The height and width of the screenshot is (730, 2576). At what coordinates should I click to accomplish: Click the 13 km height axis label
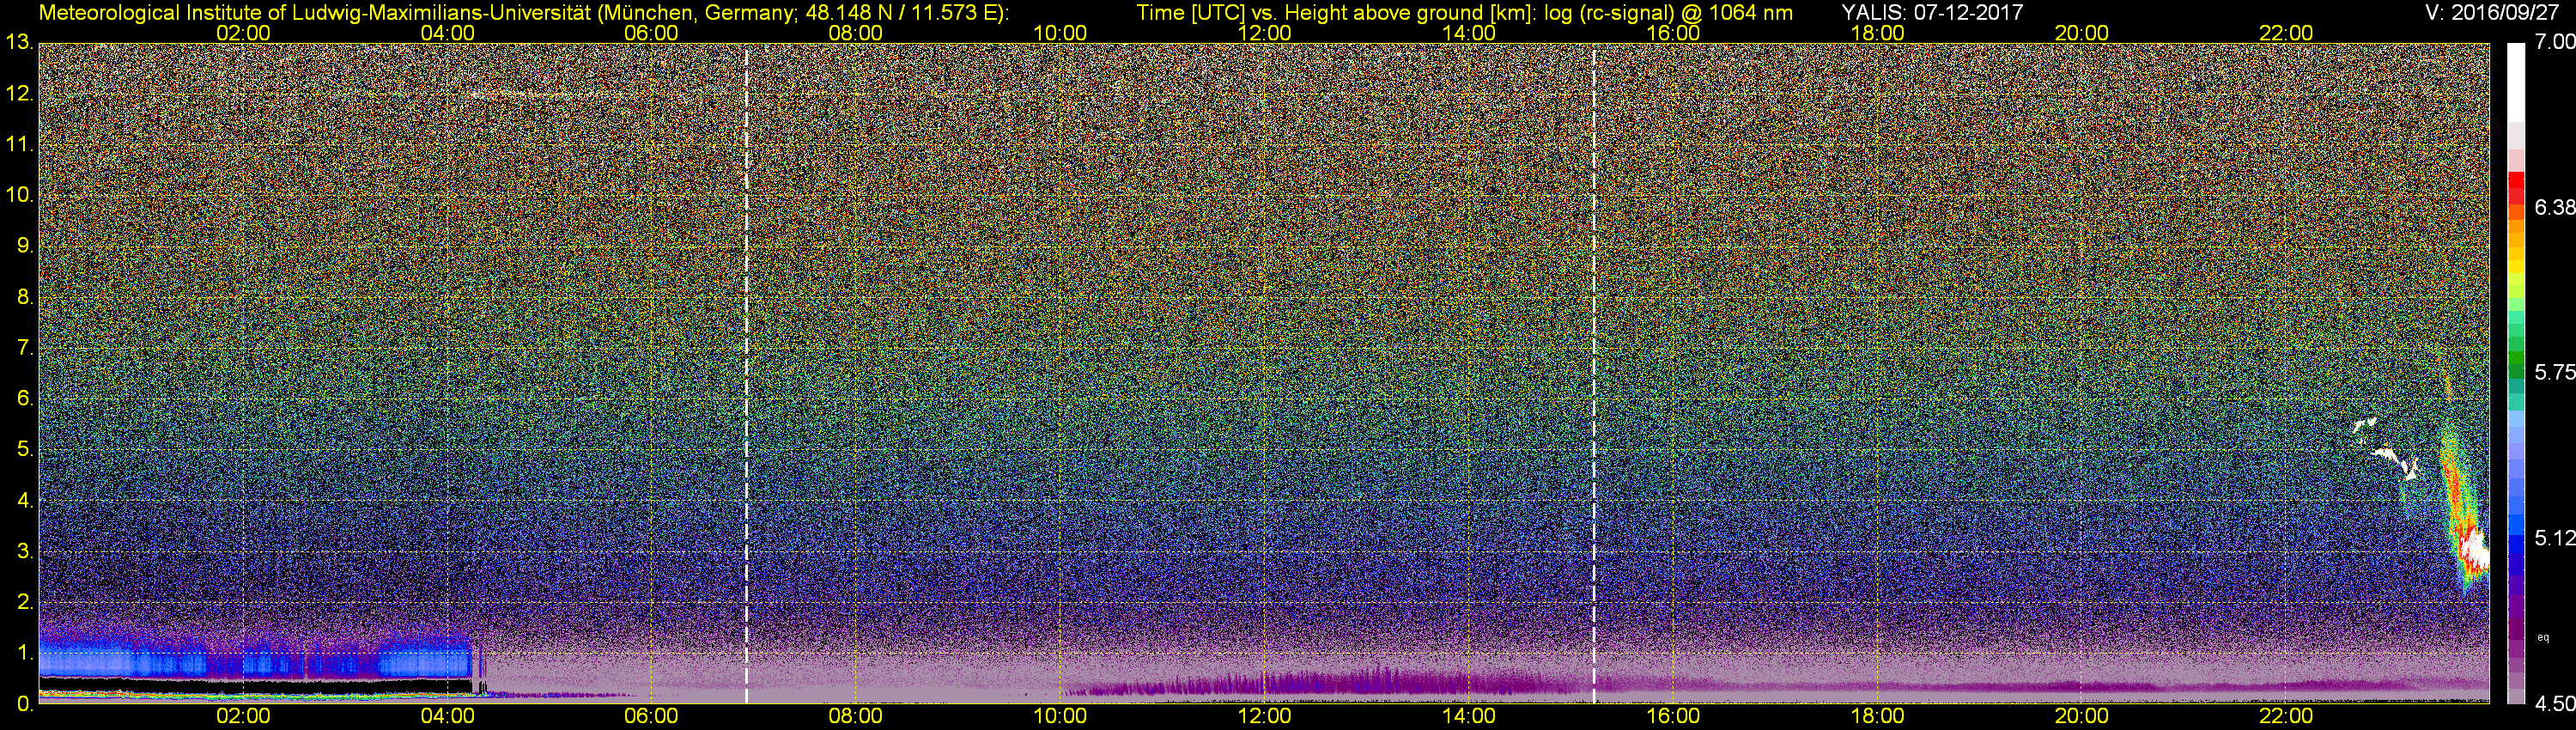coord(18,43)
